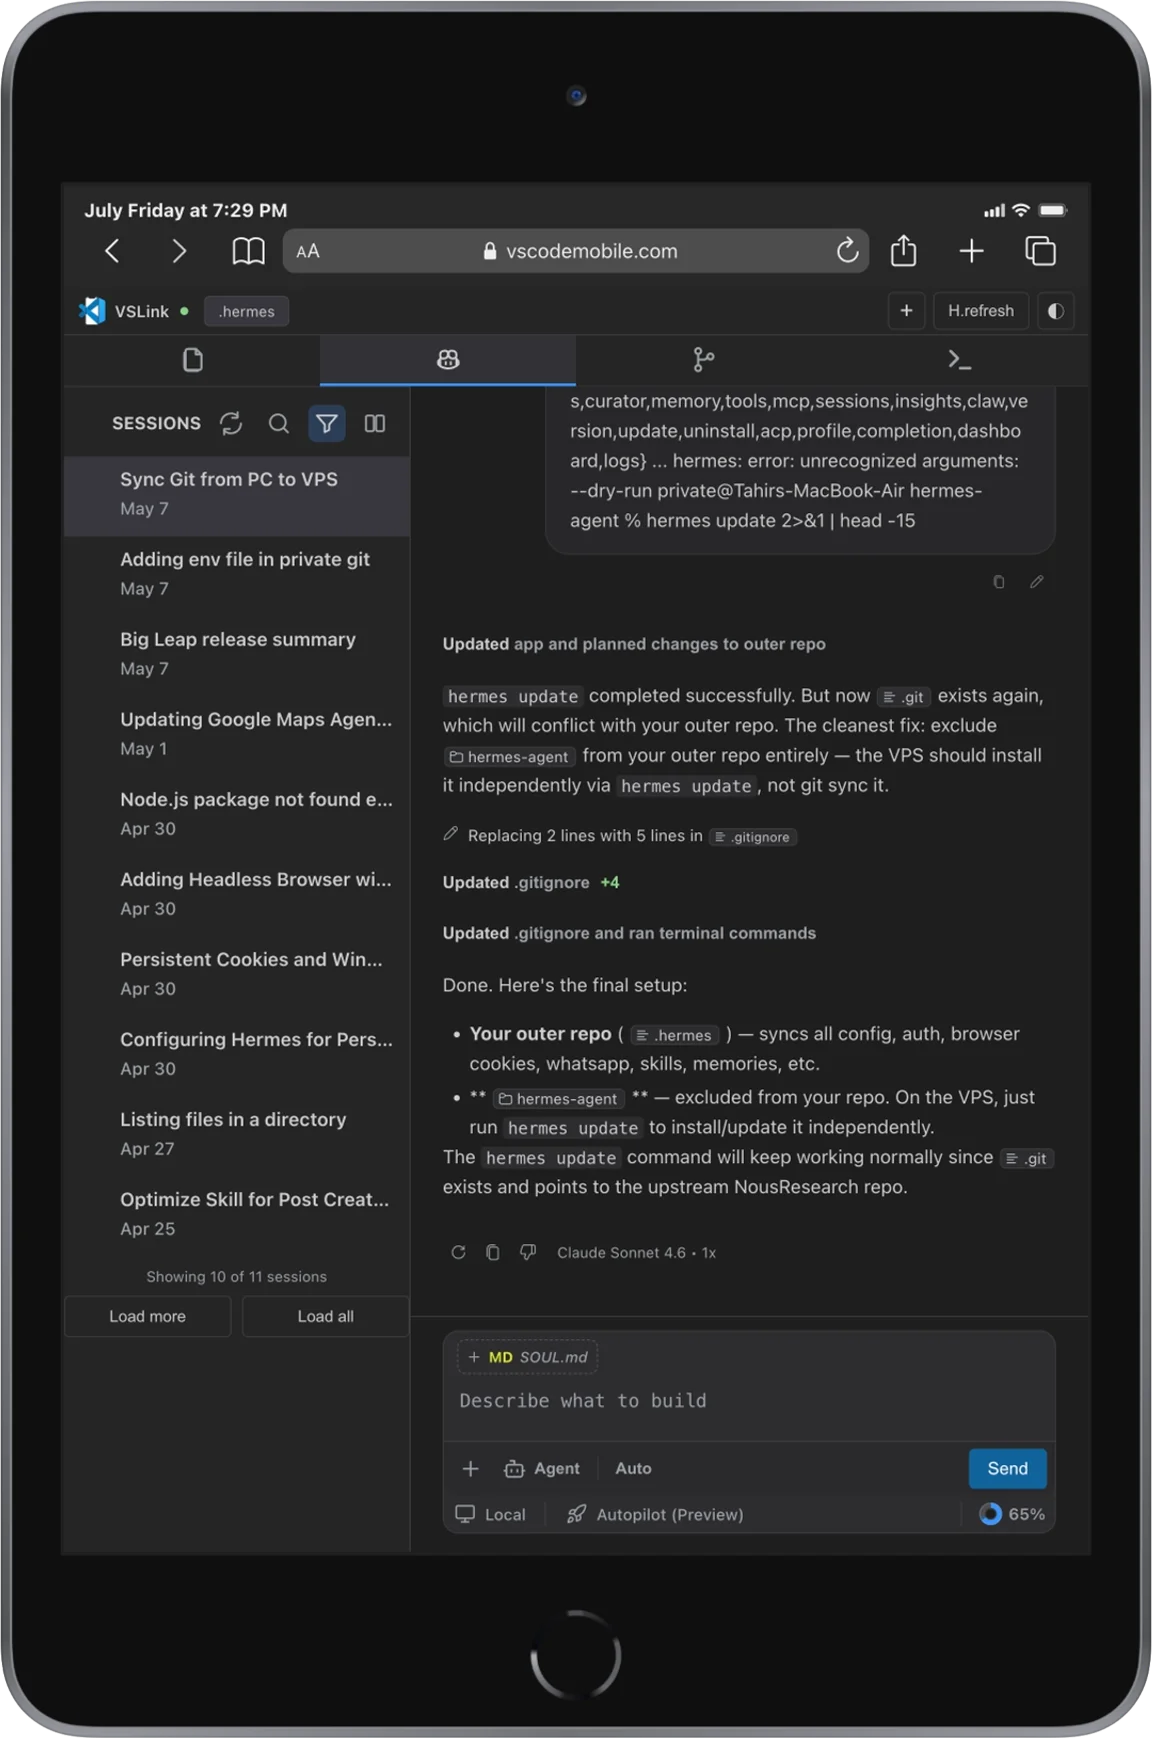Open Safari bookmarks book icon
This screenshot has height=1738, width=1152.
(x=248, y=251)
